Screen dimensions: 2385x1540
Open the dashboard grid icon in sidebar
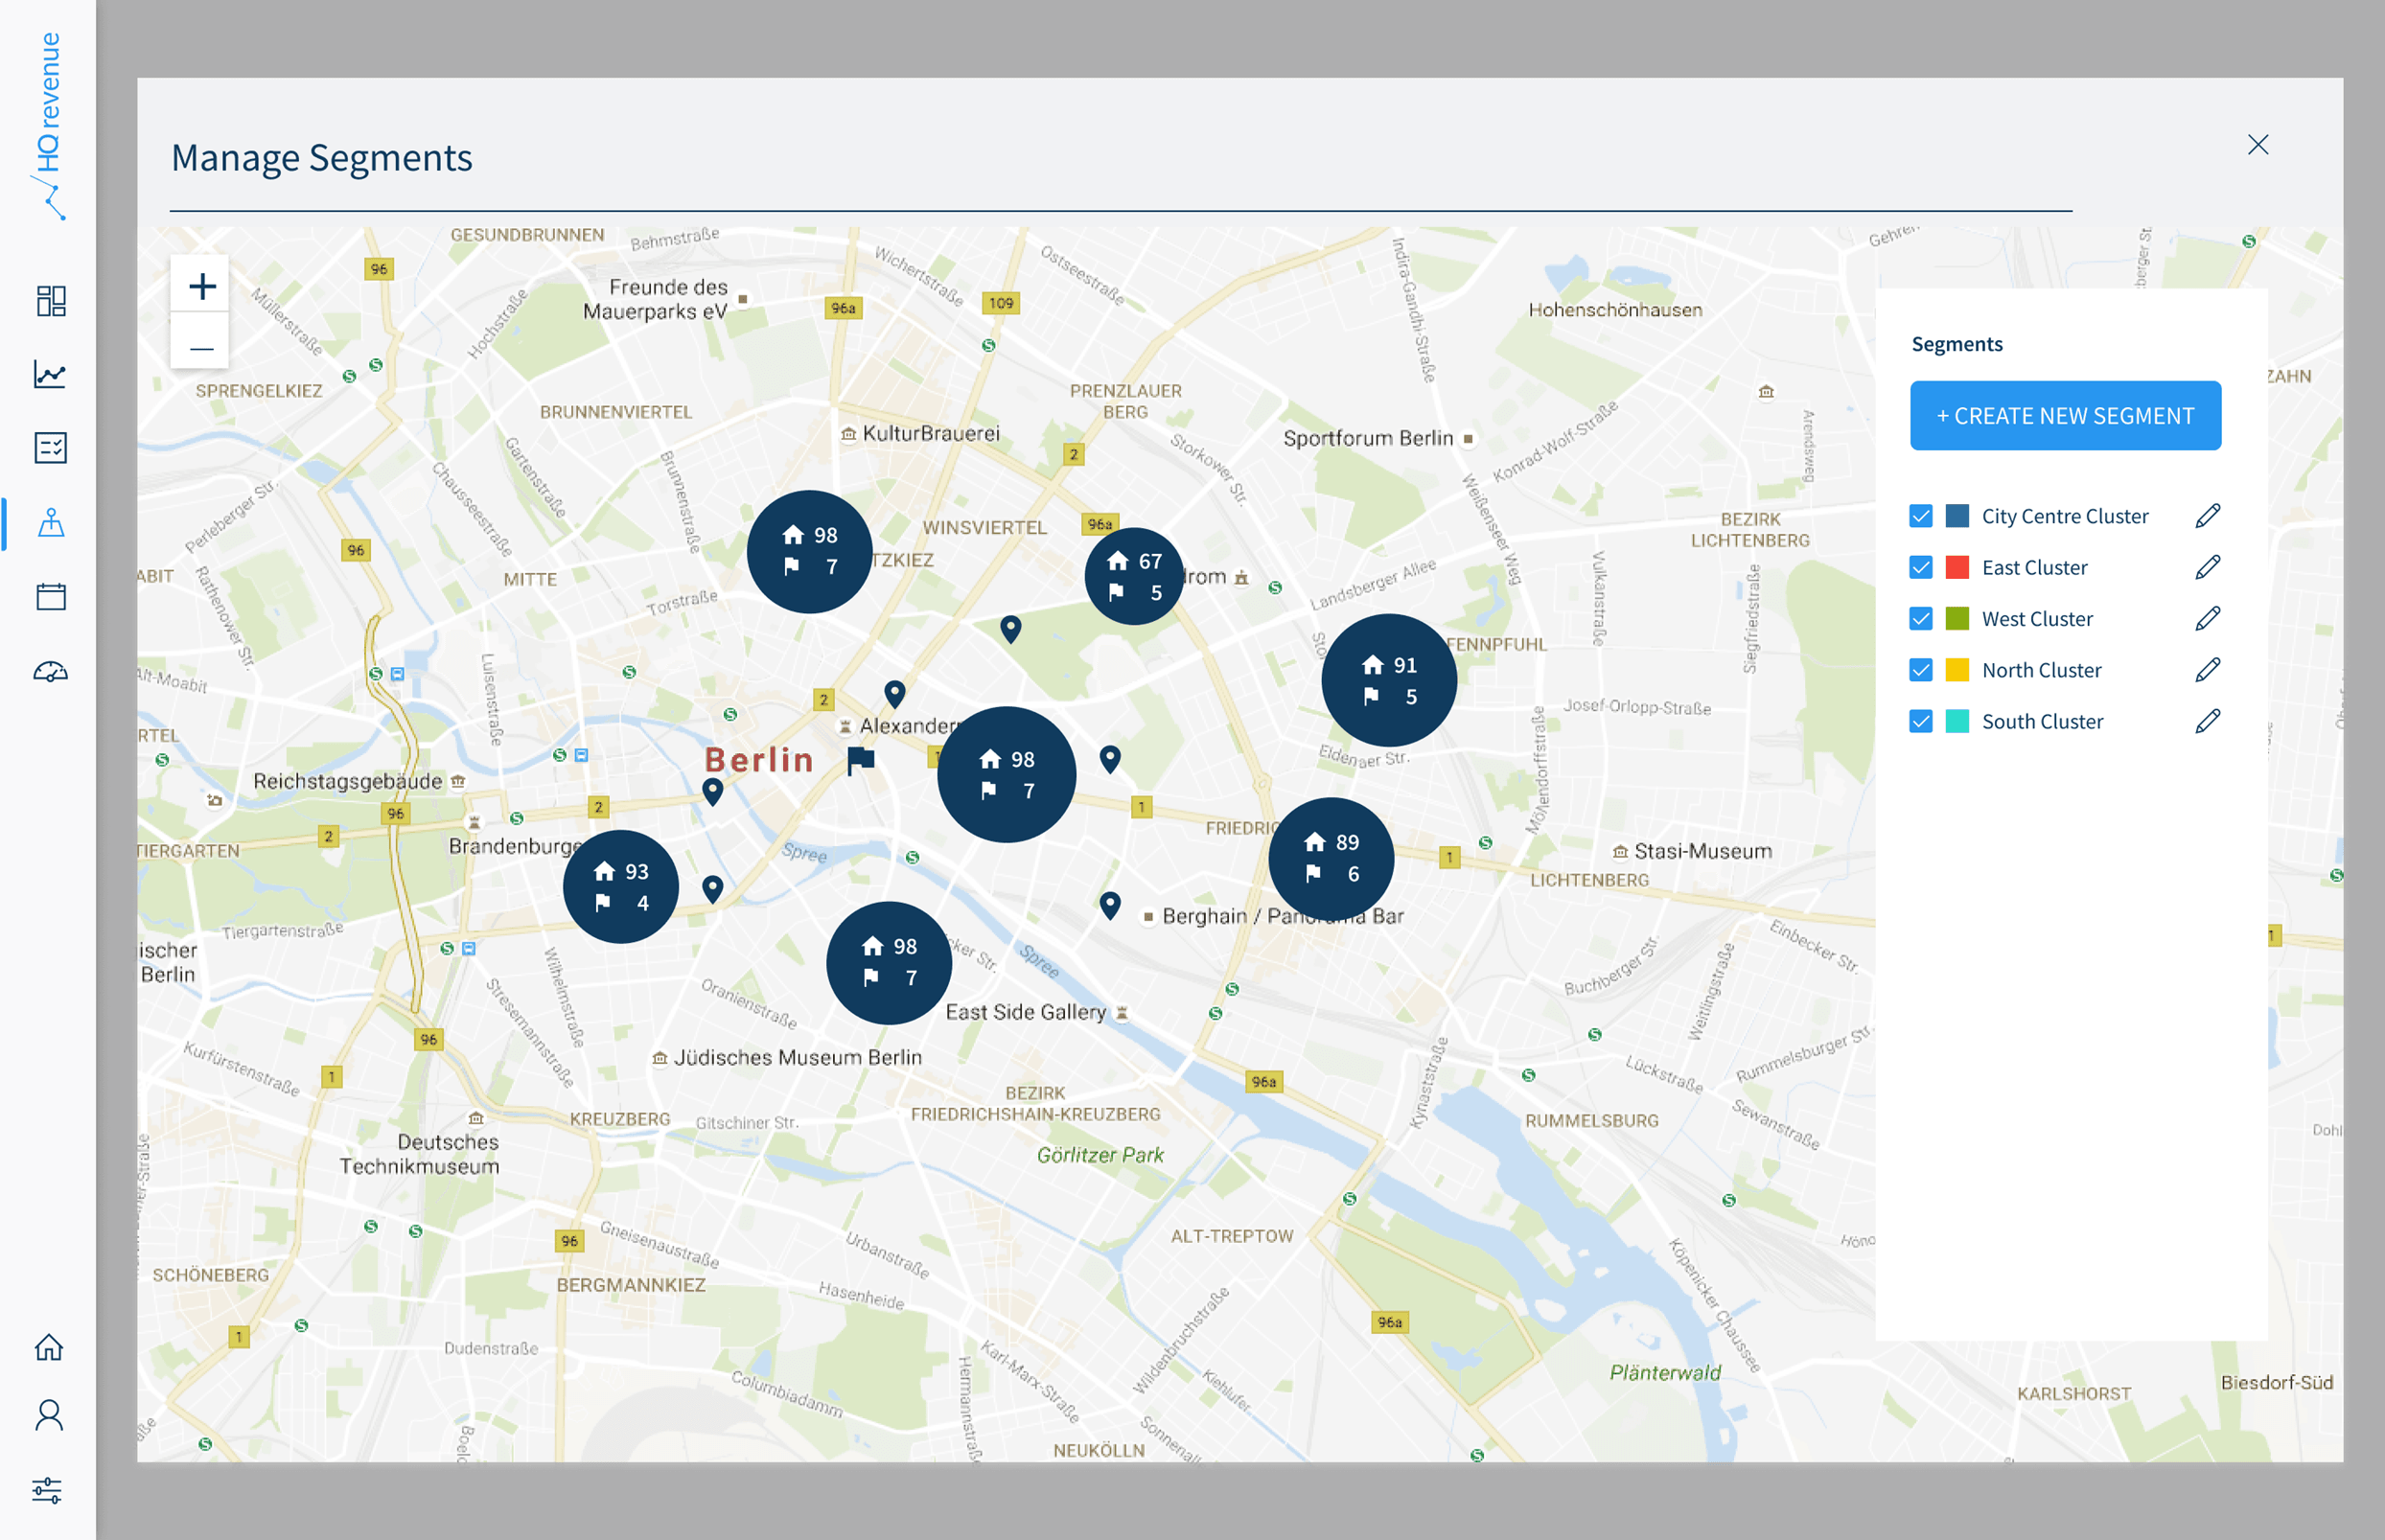pyautogui.click(x=51, y=300)
